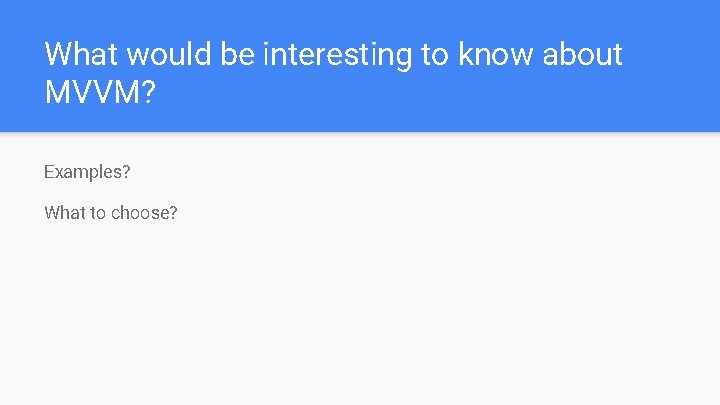Click the "Examples?" text line
720x405 pixels.
coord(87,172)
